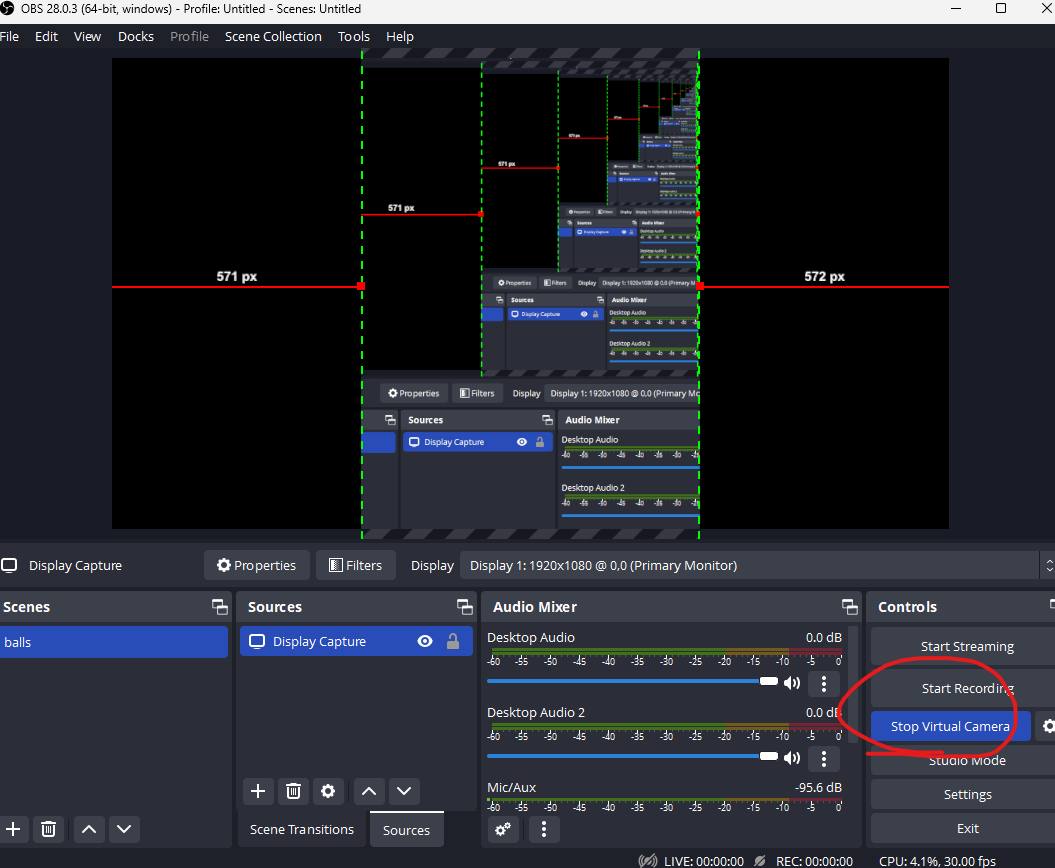Toggle visibility eye for Display Capture source
The image size is (1055, 868).
pyautogui.click(x=425, y=641)
